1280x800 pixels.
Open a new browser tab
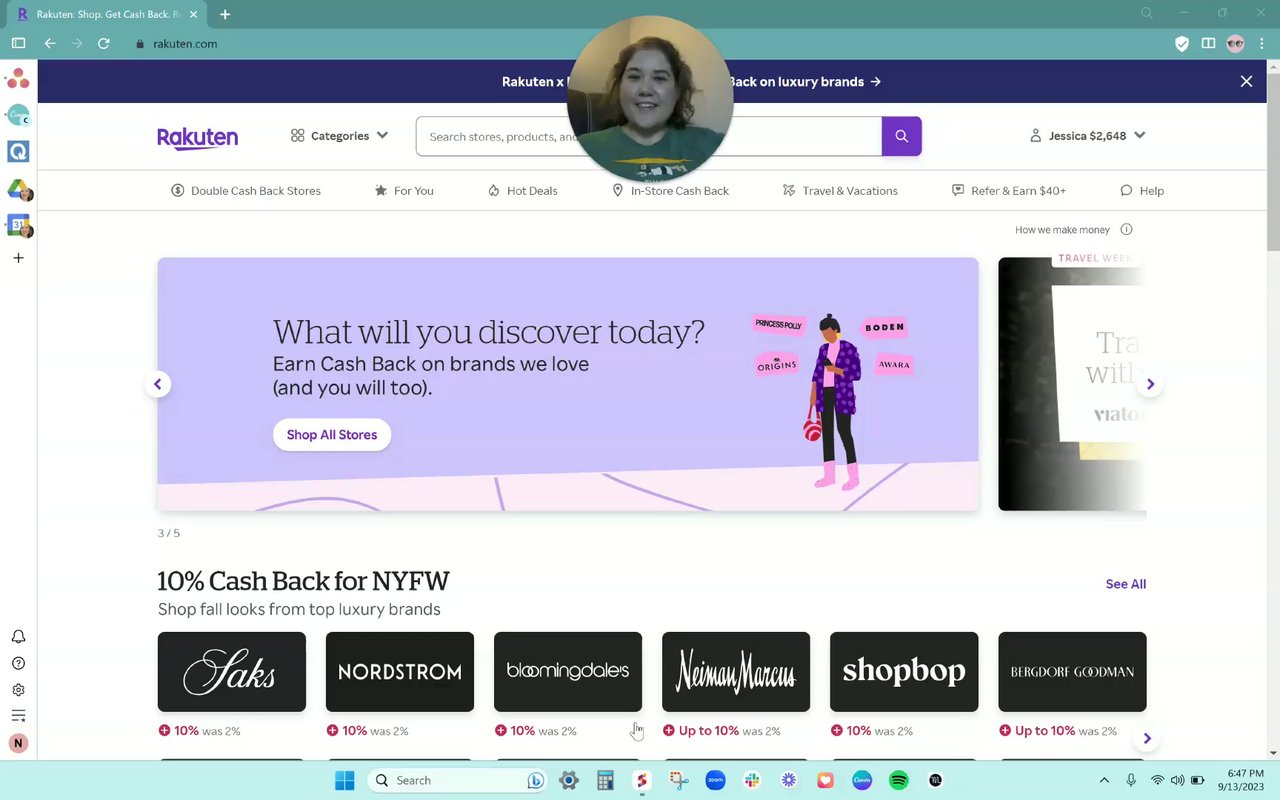coord(225,14)
